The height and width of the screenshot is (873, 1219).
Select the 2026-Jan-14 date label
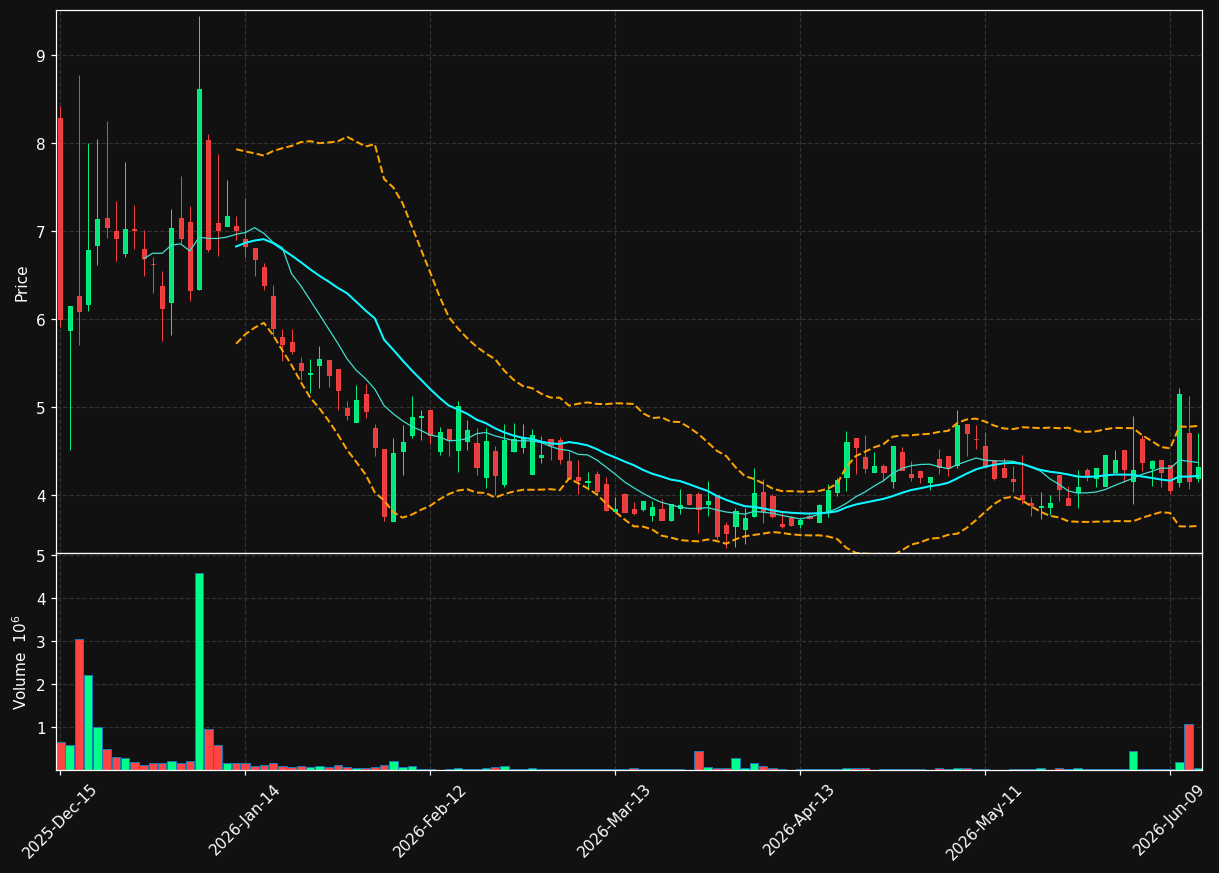pos(244,821)
